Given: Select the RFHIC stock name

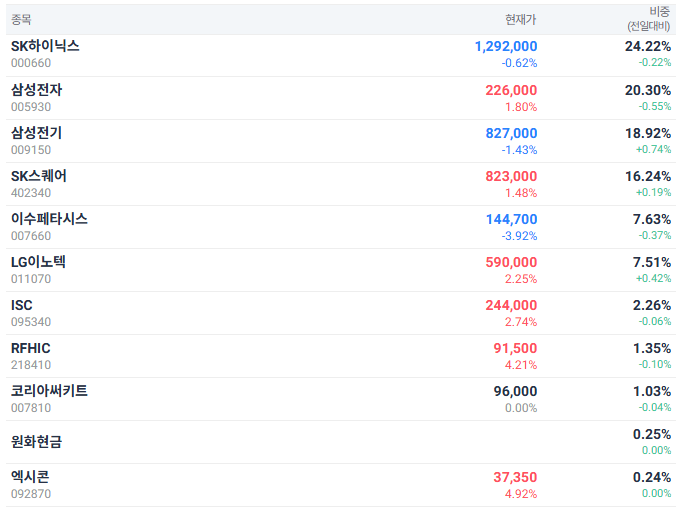Looking at the screenshot, I should pos(31,348).
